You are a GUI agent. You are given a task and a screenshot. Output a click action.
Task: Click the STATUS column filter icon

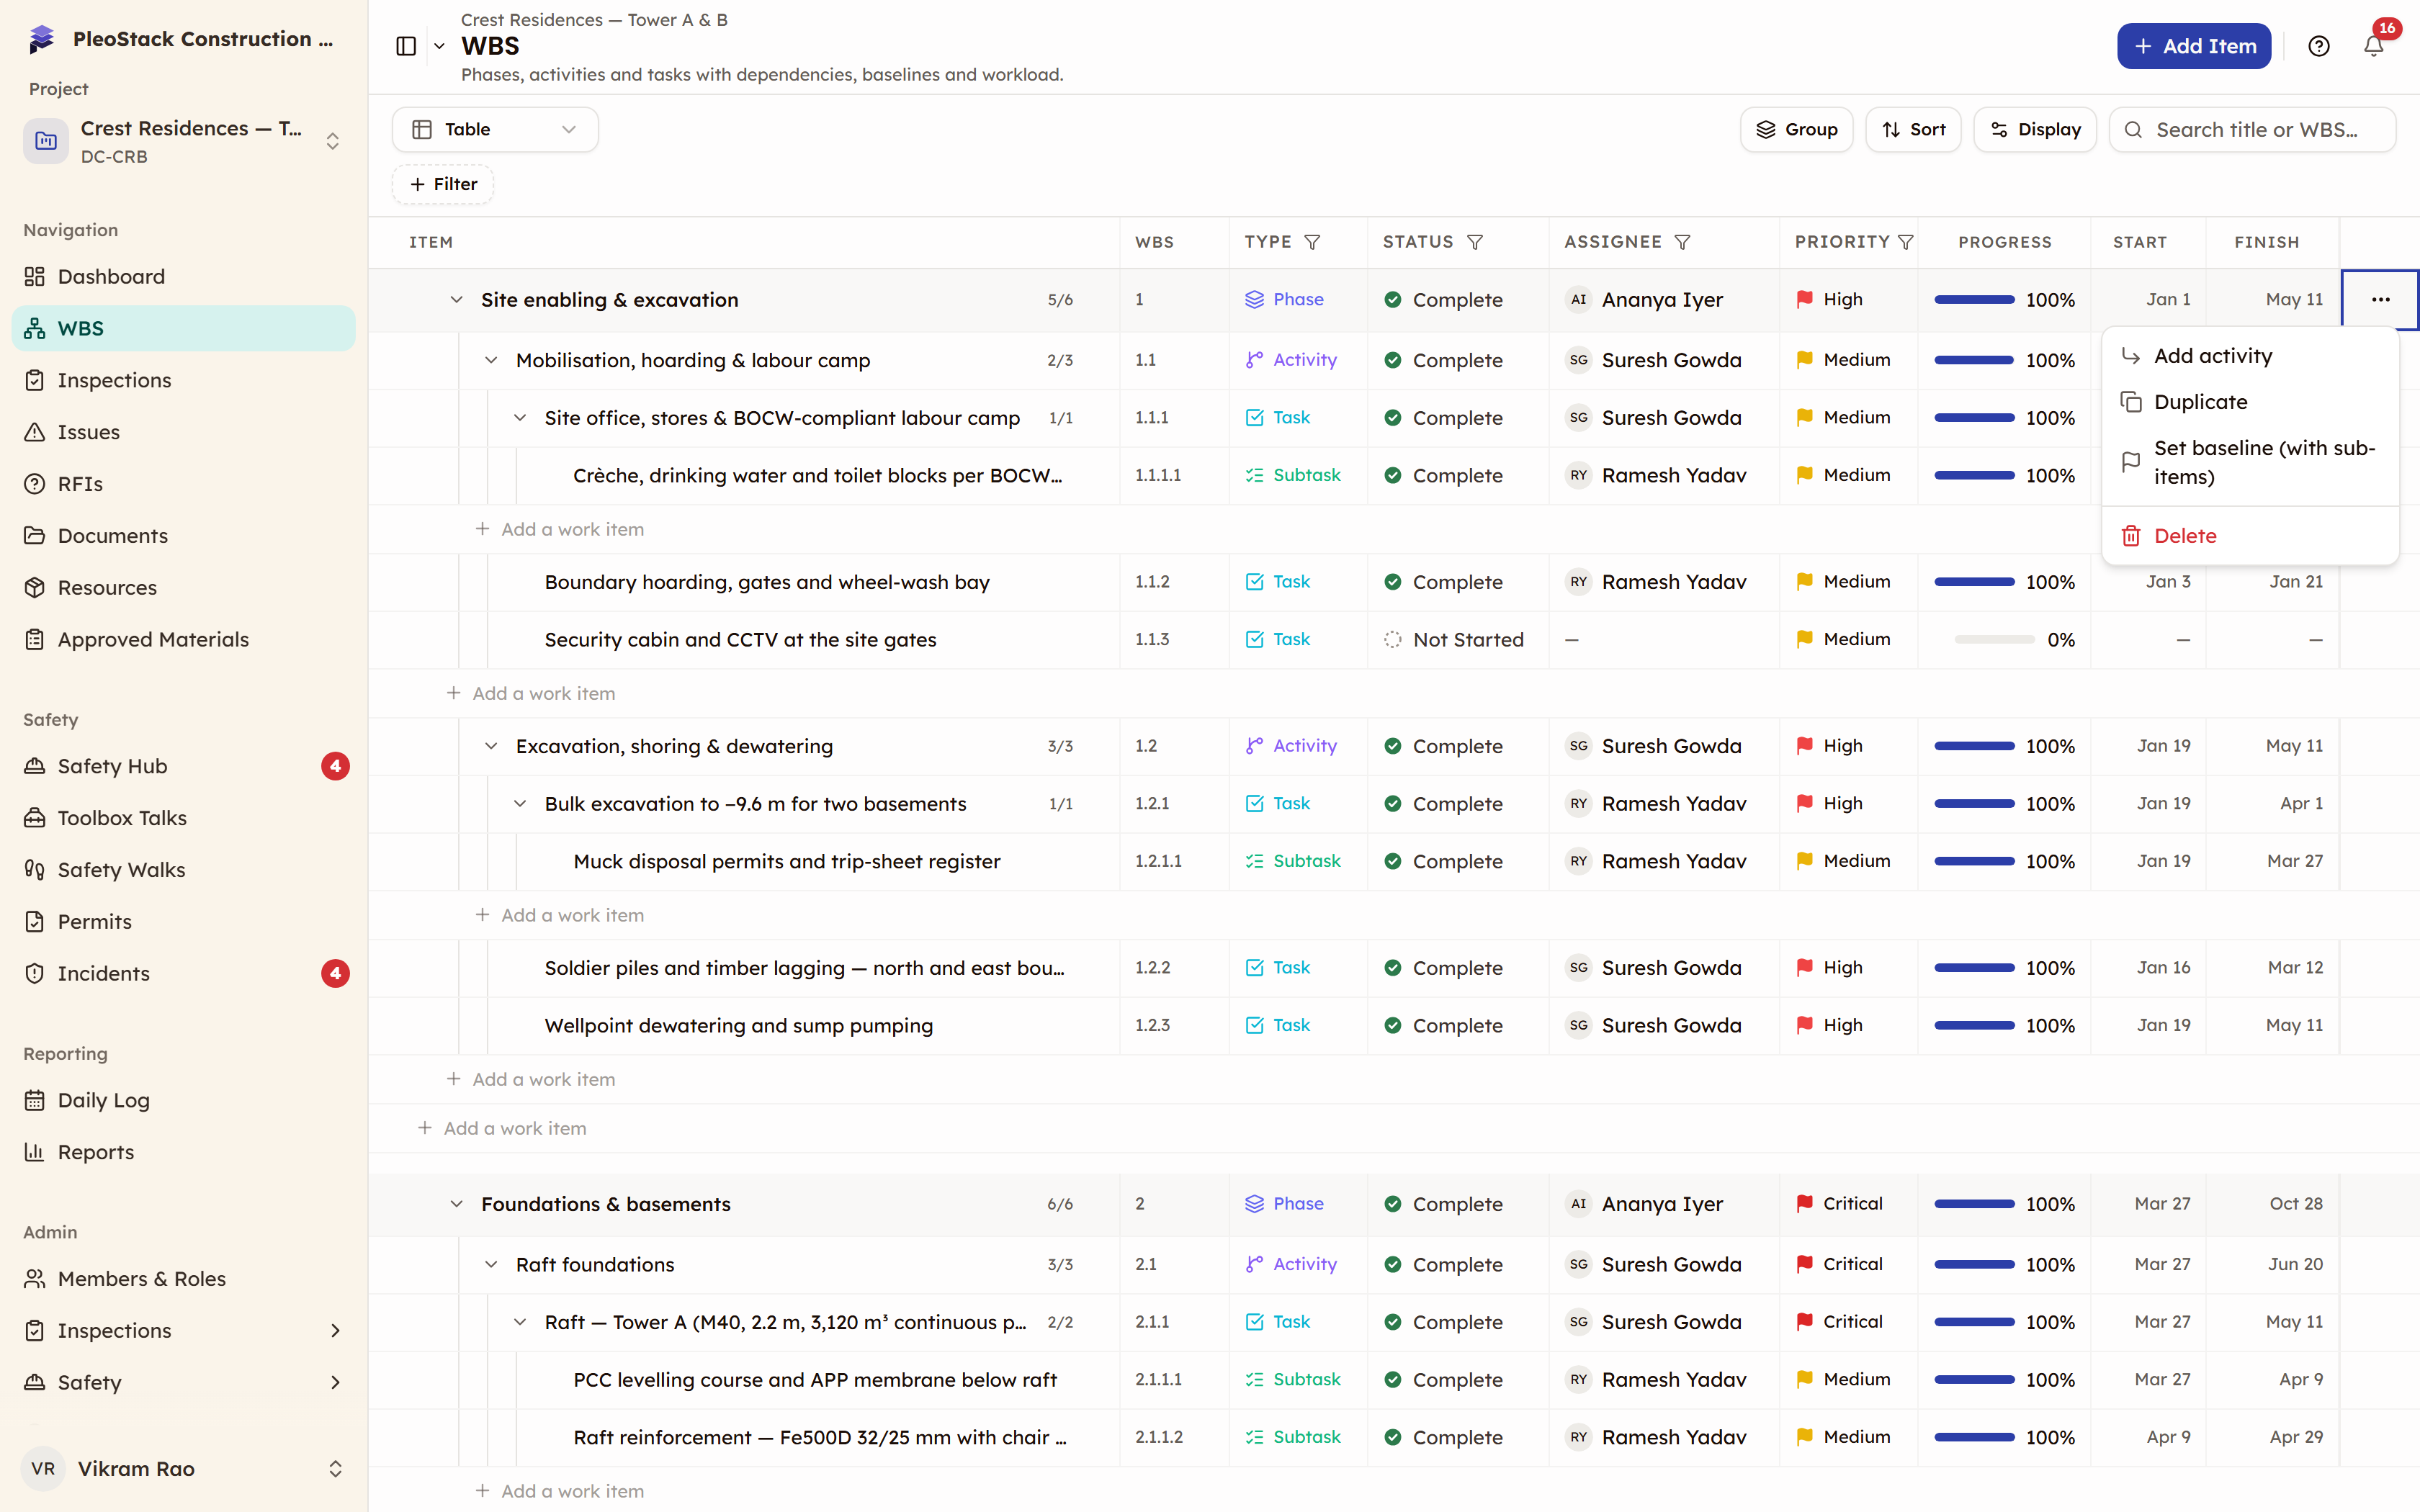click(1475, 242)
